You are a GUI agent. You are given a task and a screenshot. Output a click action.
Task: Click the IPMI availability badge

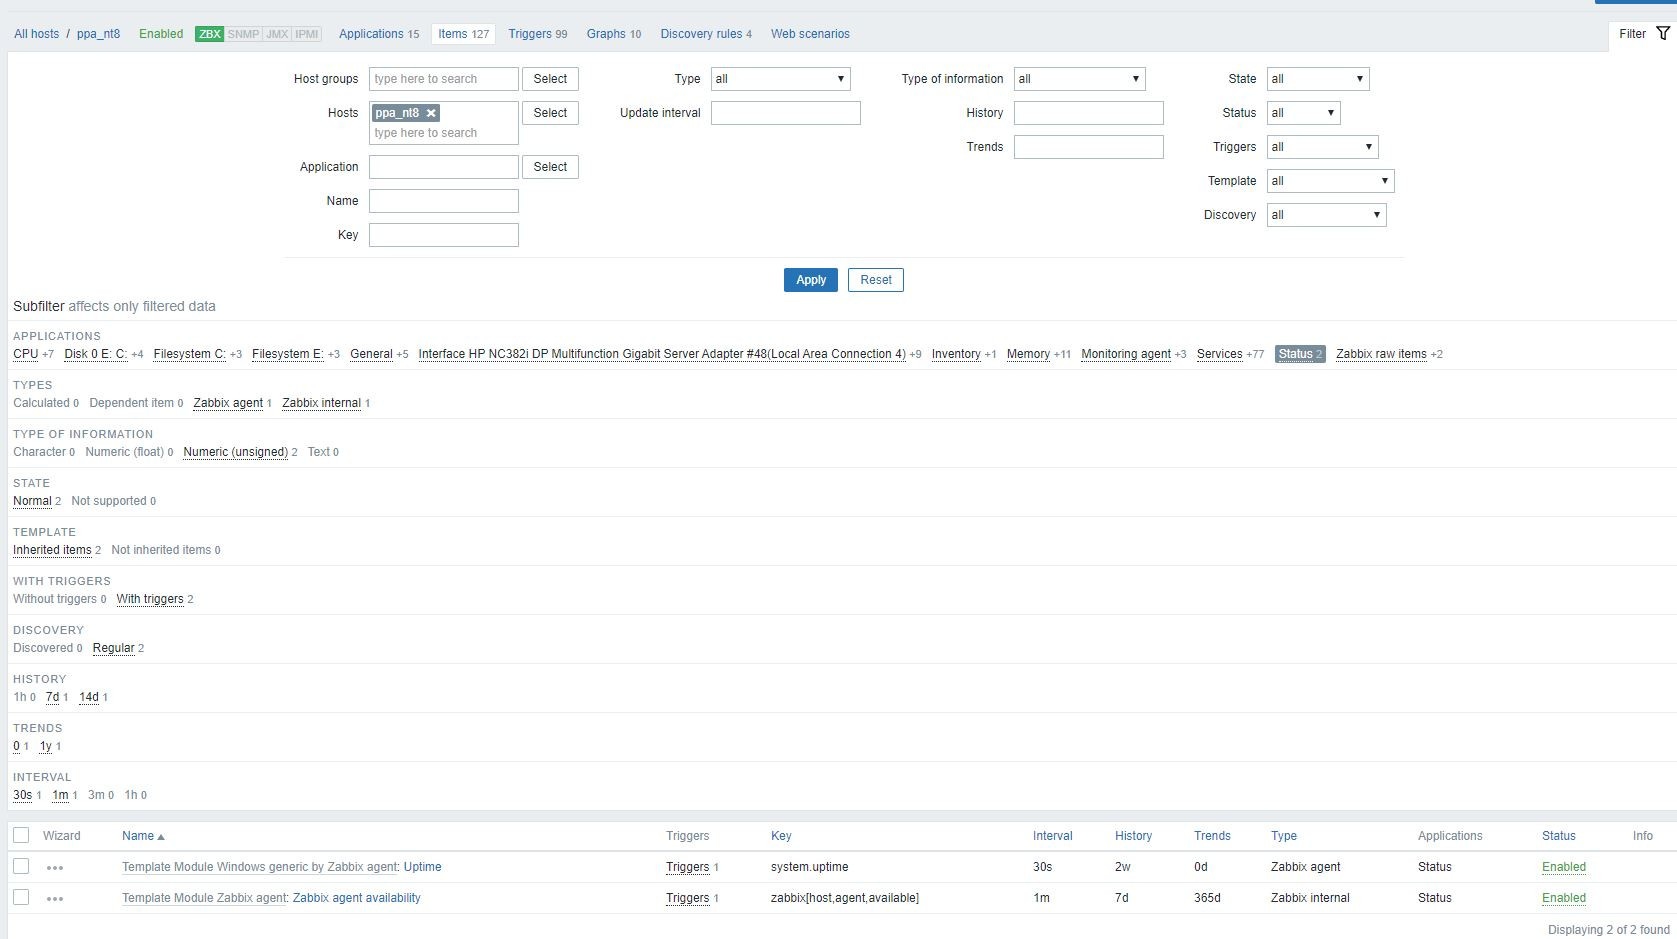(307, 34)
